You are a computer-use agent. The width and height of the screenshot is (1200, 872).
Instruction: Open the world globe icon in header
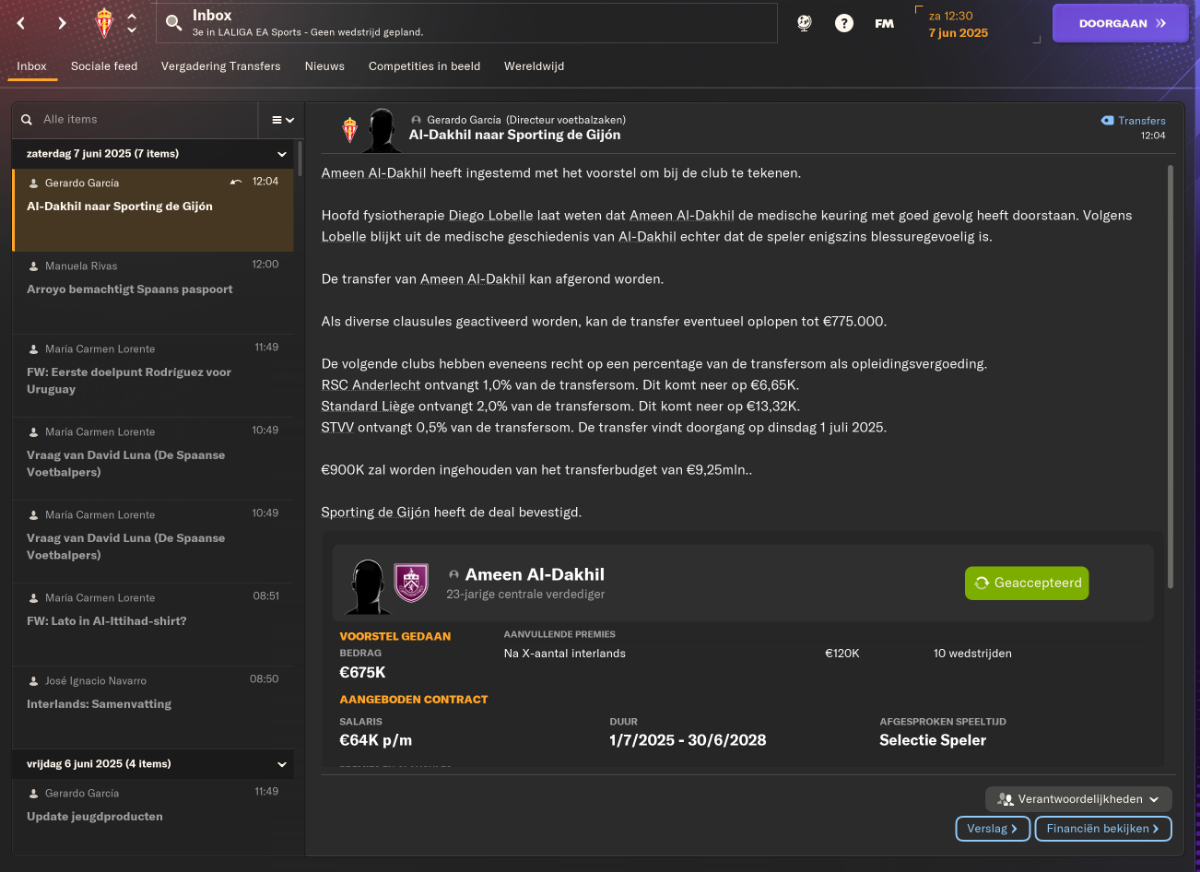coord(804,22)
